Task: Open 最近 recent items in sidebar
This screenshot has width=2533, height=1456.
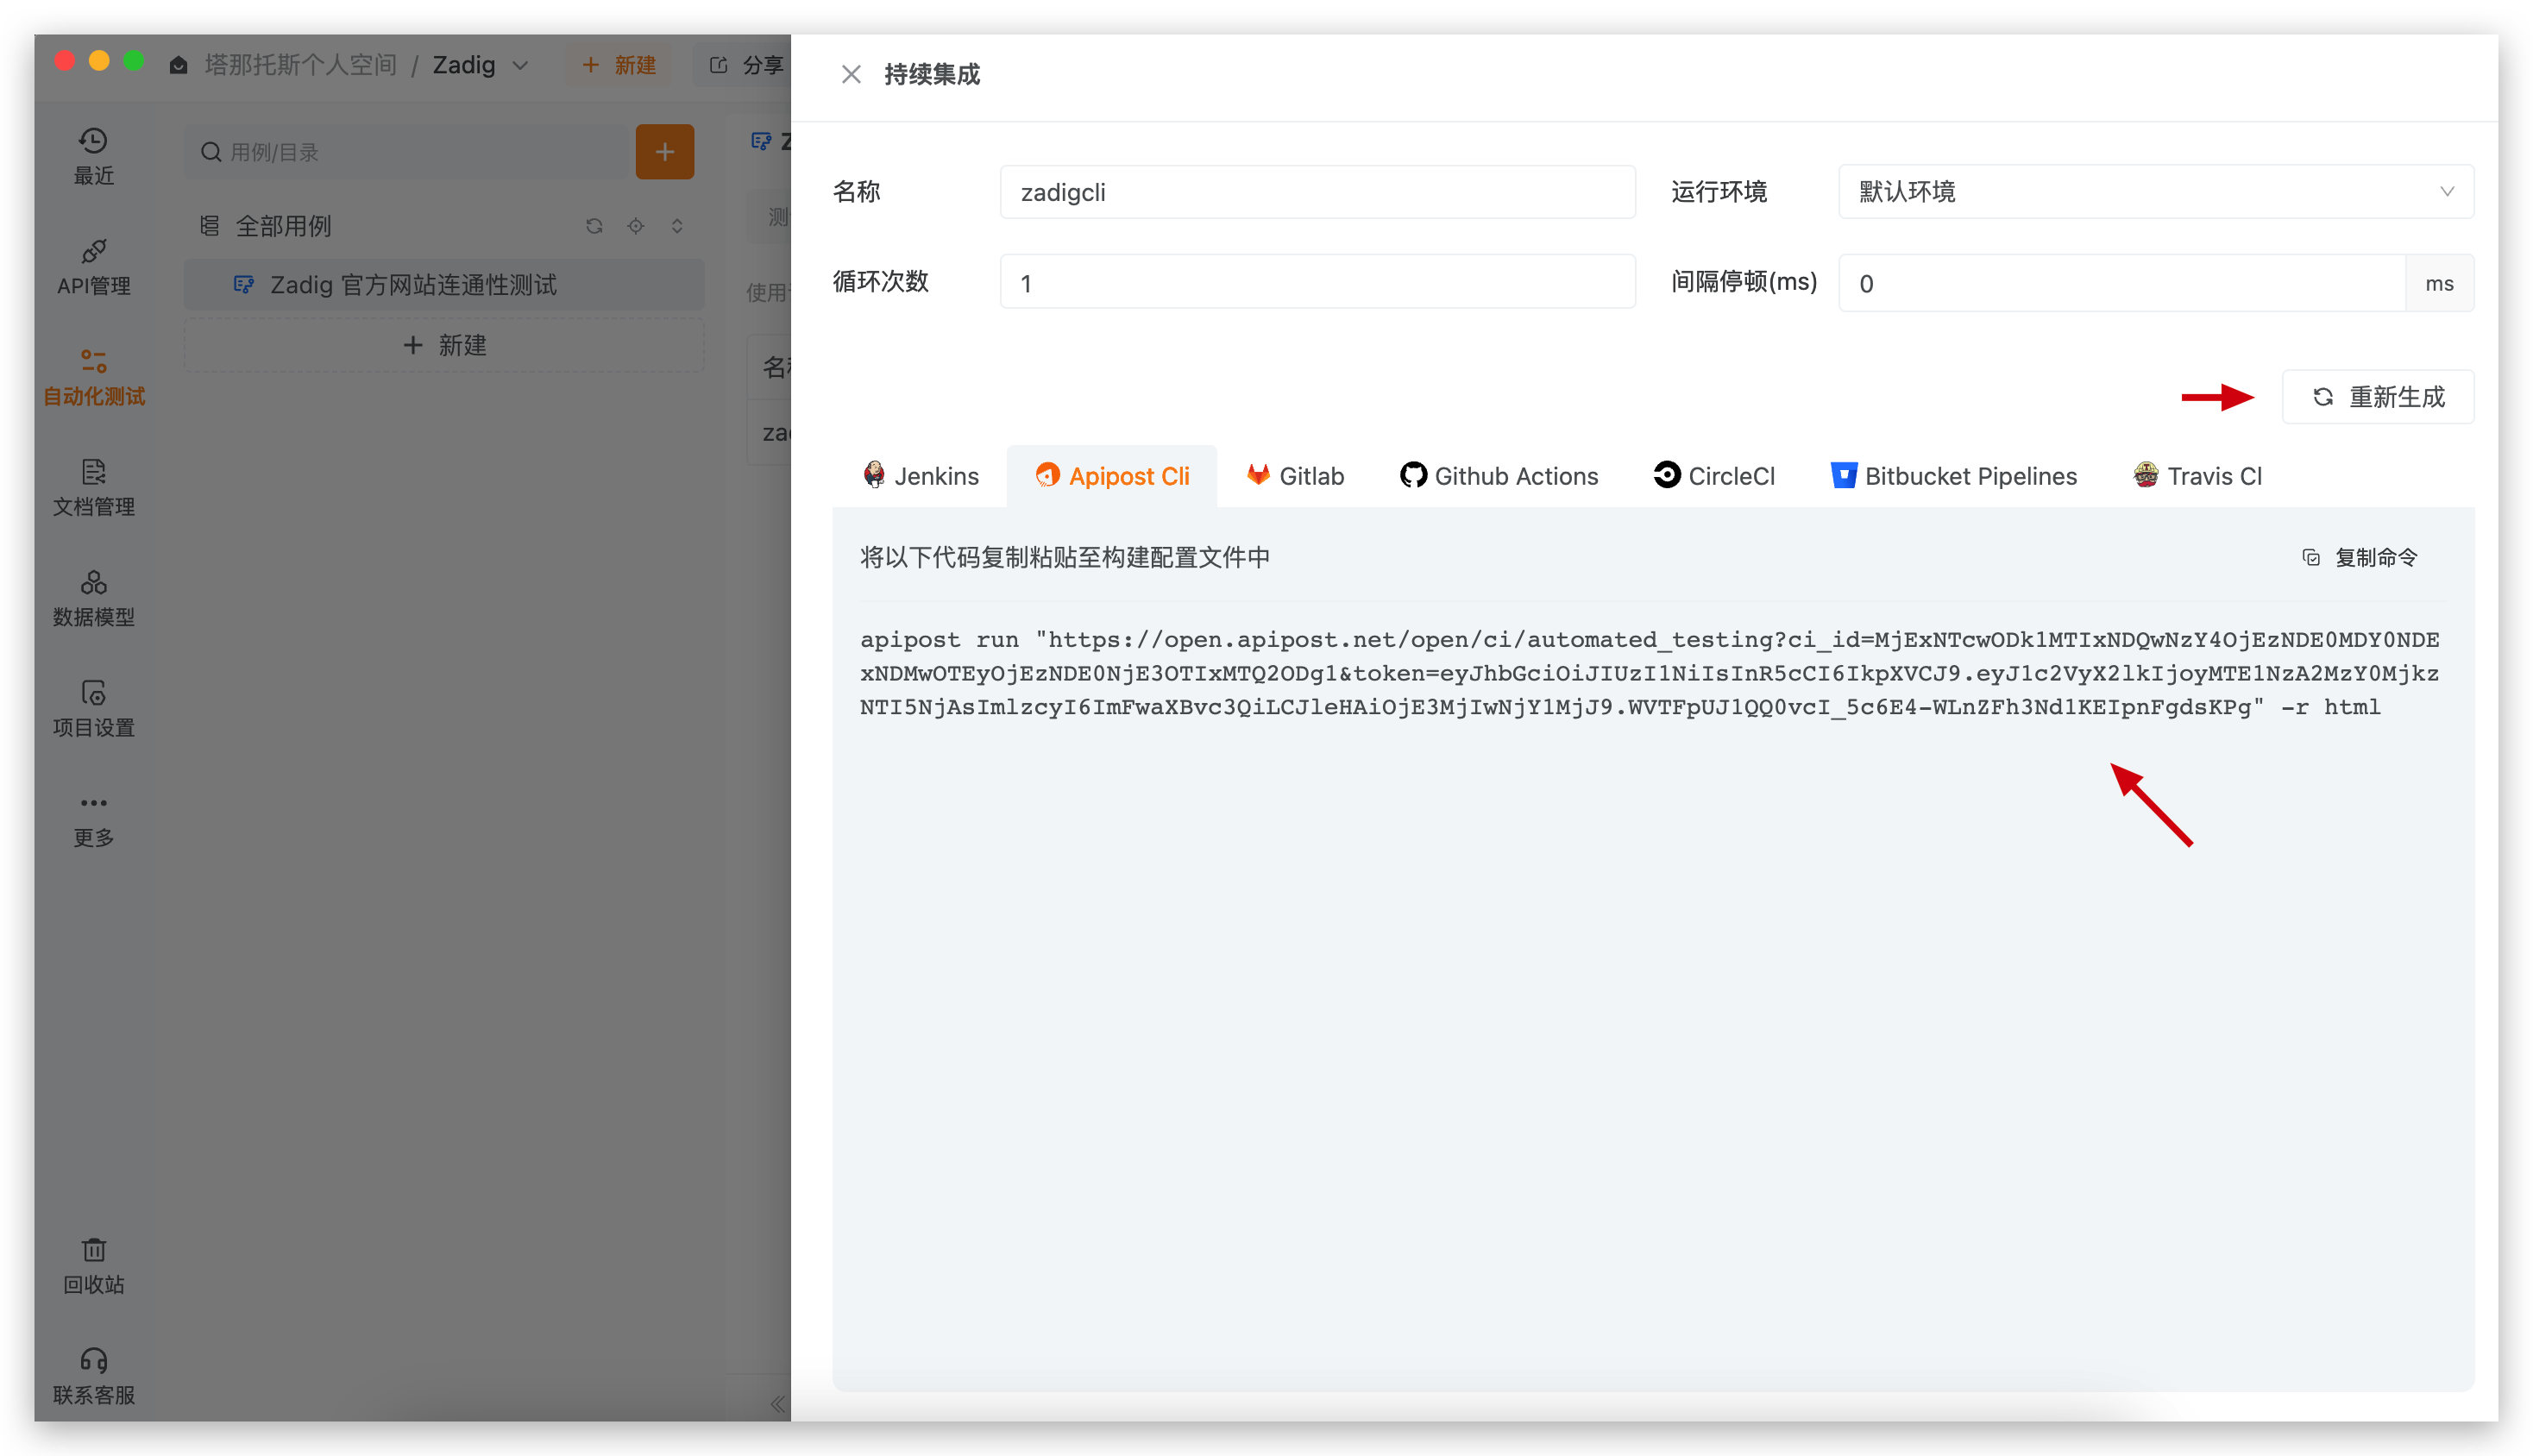Action: (x=93, y=155)
